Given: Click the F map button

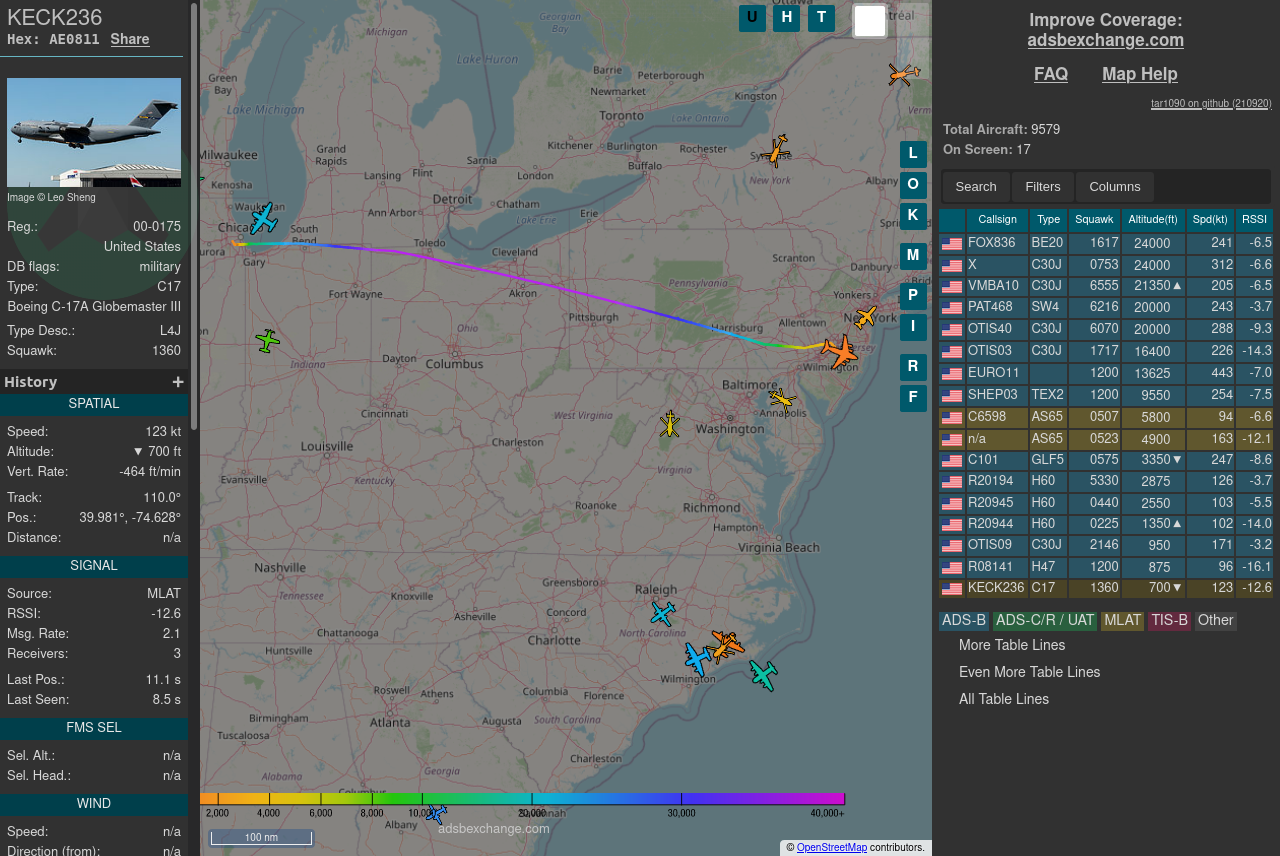Looking at the screenshot, I should pos(913,398).
